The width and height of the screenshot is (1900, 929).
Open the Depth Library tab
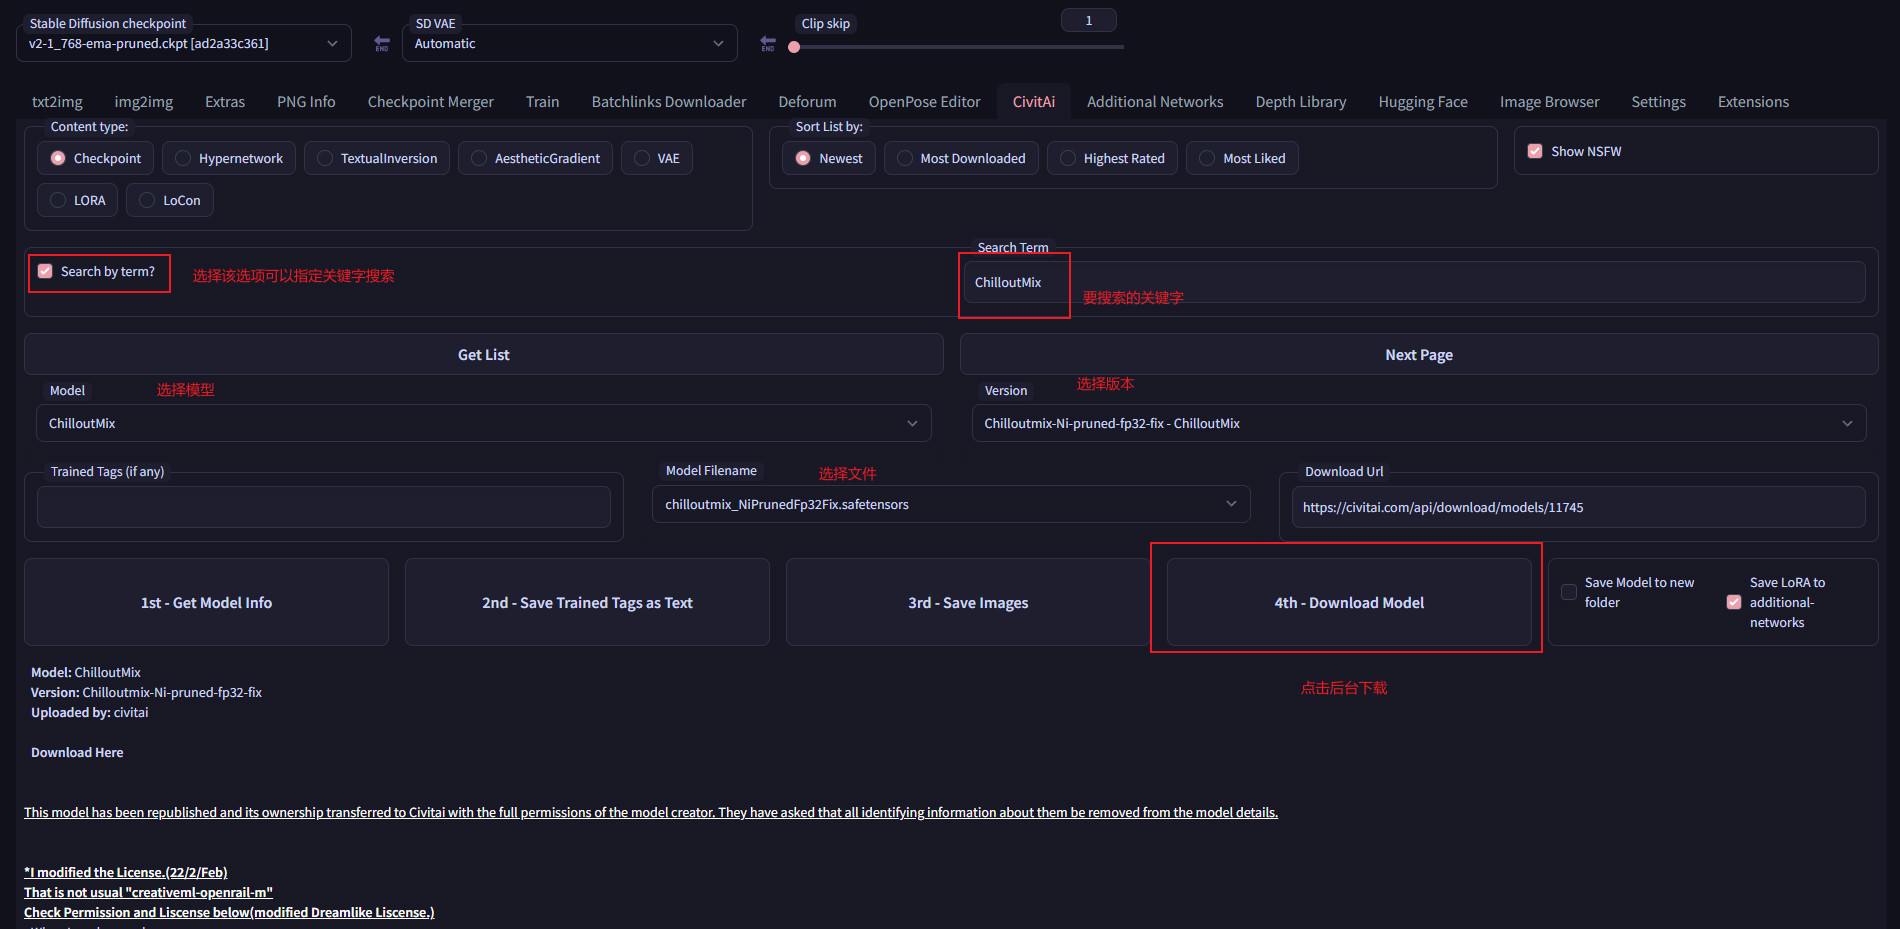coord(1301,102)
